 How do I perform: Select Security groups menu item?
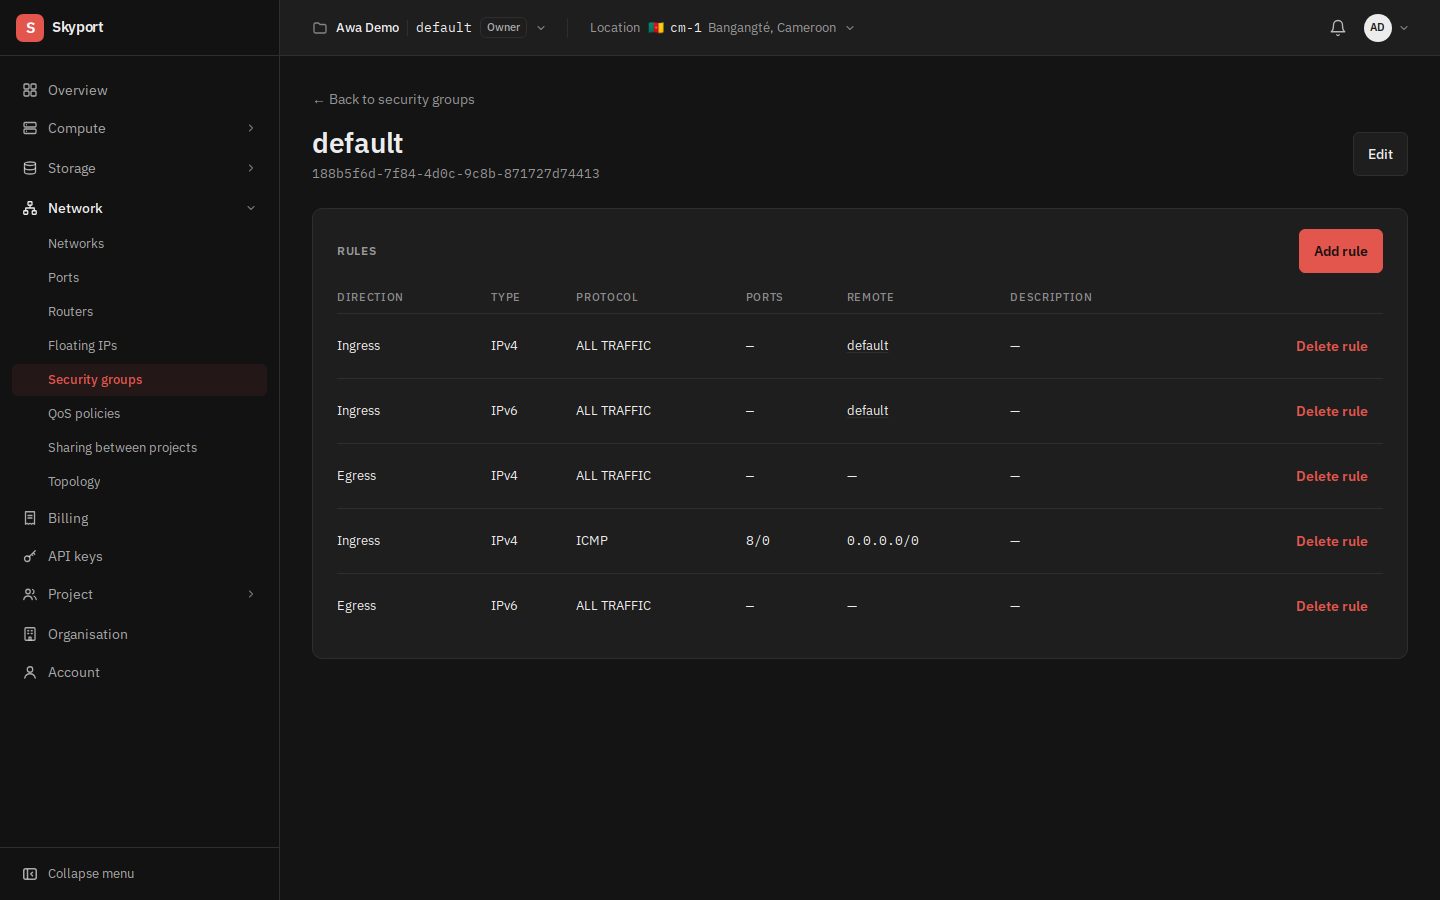tap(139, 380)
